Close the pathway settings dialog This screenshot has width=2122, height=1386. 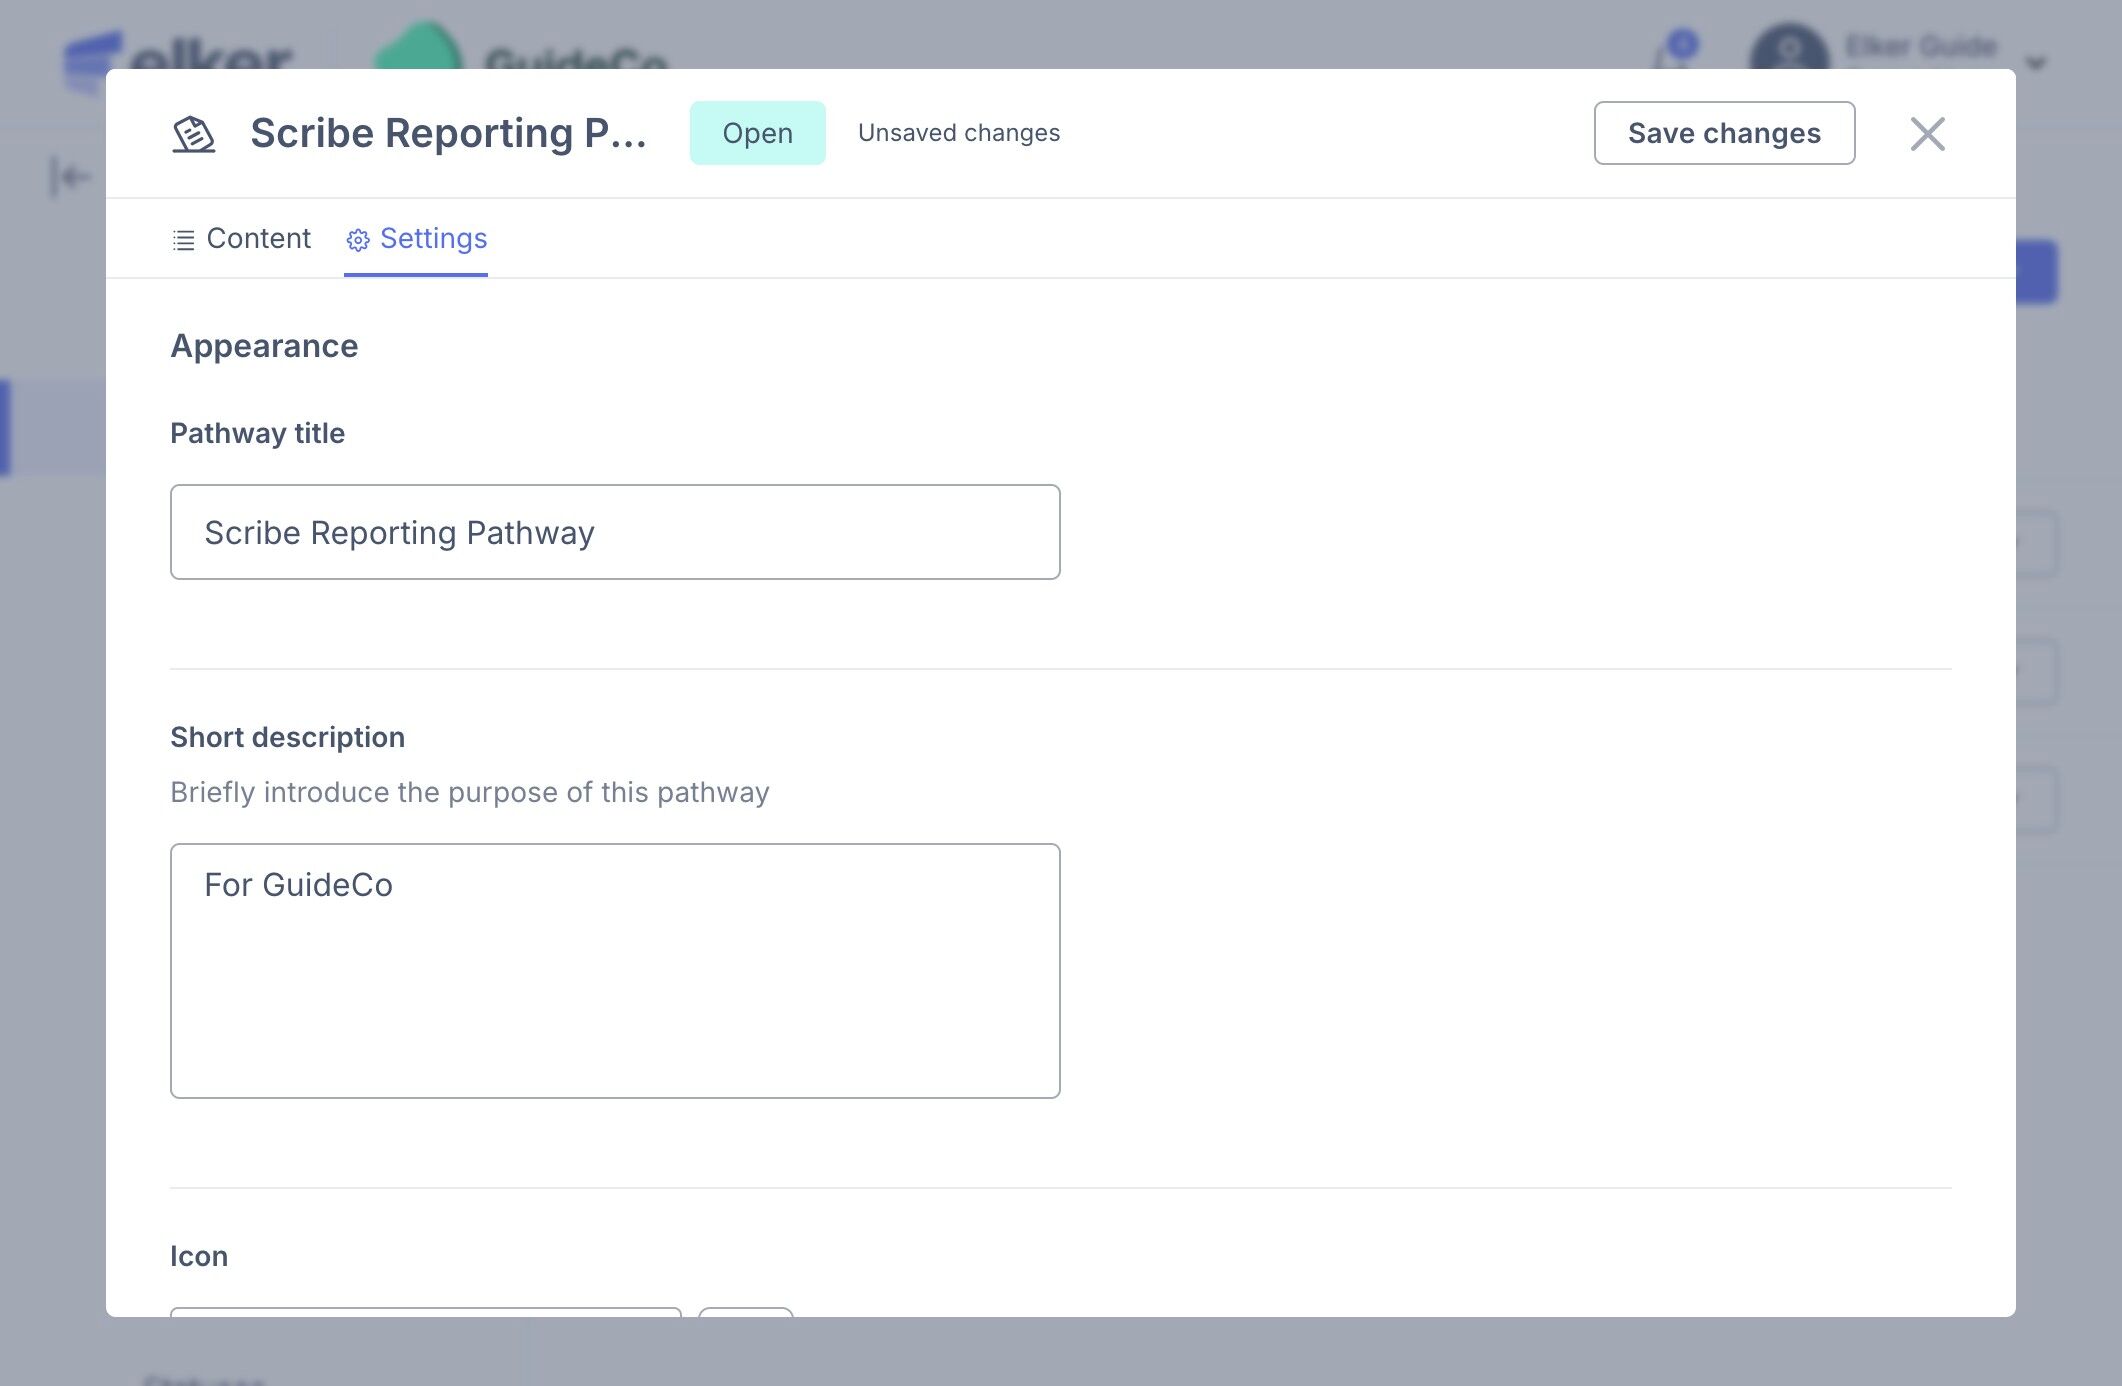point(1927,134)
